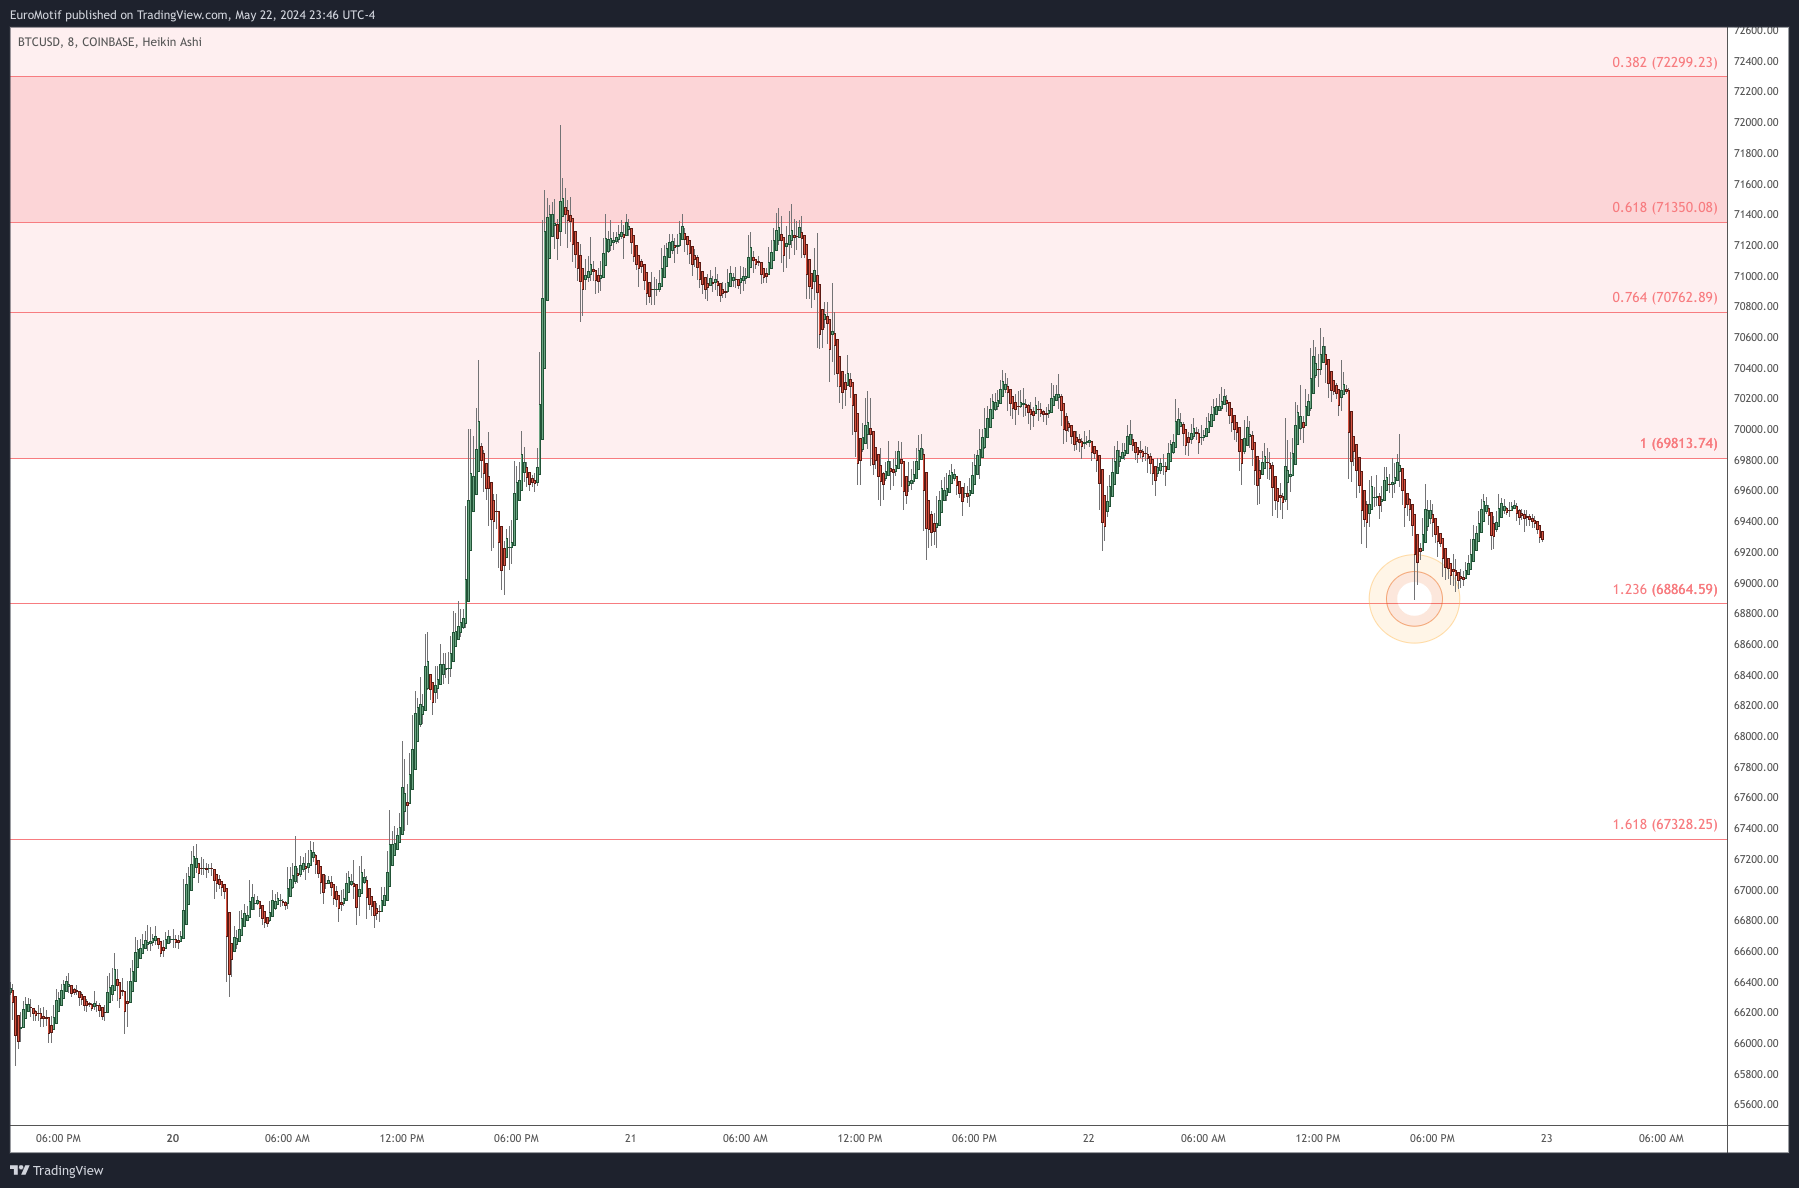Viewport: 1799px width, 1188px height.
Task: Click the 68800.00 price axis value
Action: click(x=1756, y=613)
